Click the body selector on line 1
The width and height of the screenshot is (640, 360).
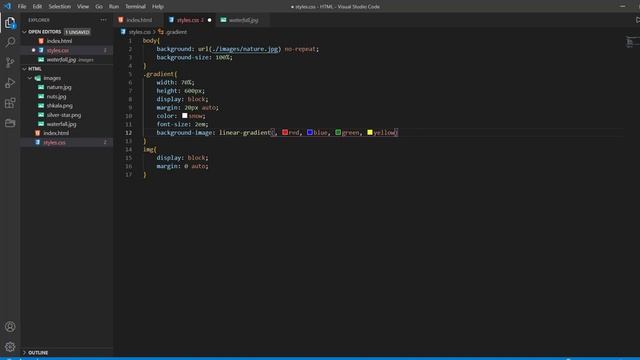click(150, 41)
